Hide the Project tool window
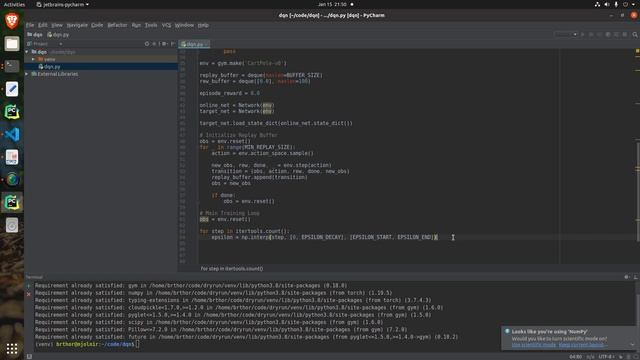The image size is (640, 360). [173, 44]
